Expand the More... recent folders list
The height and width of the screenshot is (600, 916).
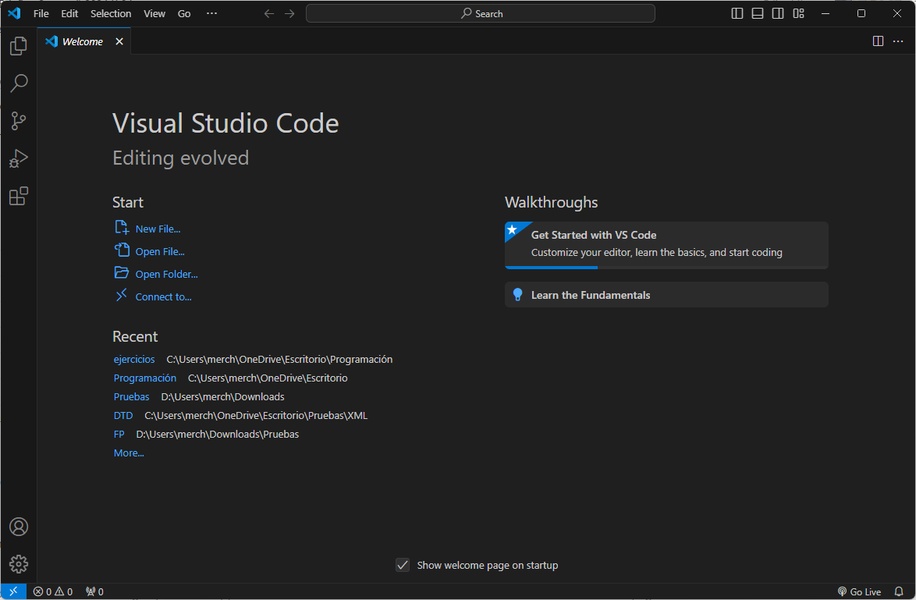point(129,453)
